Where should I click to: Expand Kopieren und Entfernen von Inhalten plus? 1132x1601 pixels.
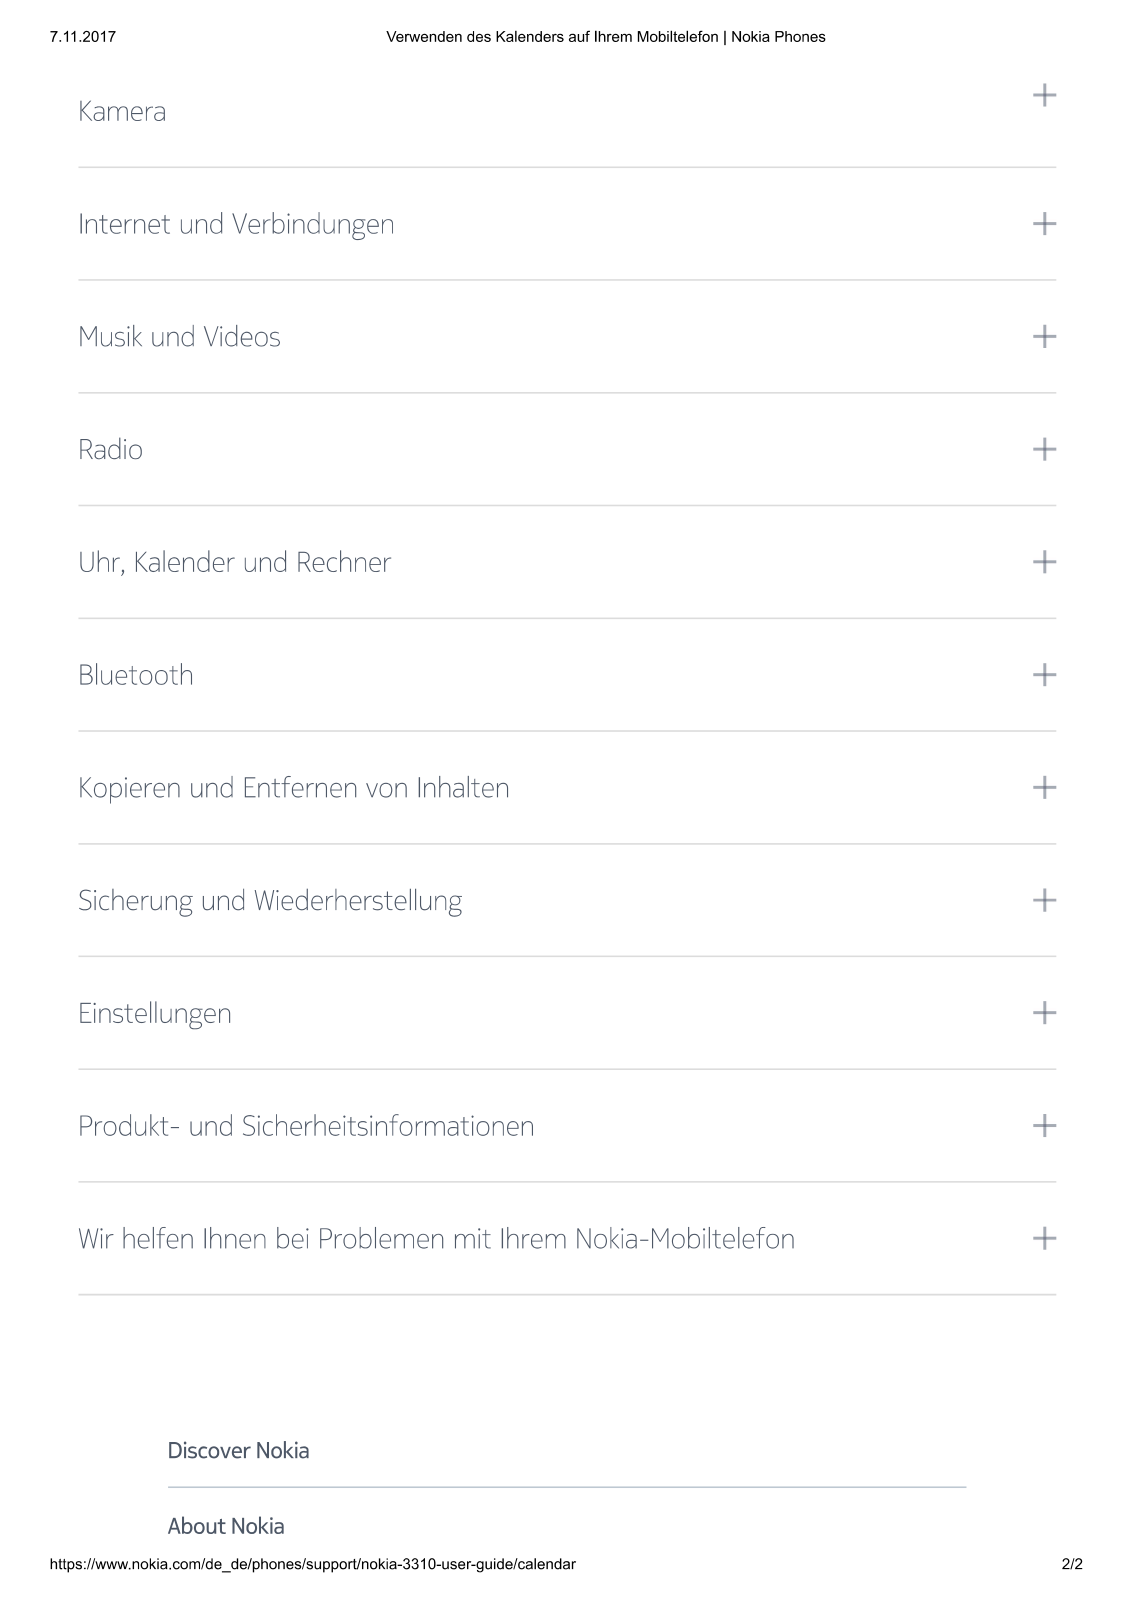pyautogui.click(x=1044, y=788)
